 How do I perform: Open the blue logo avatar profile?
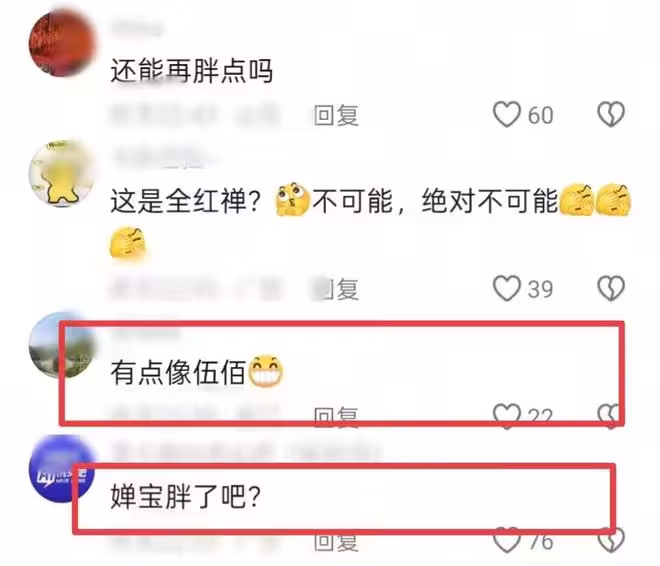click(x=62, y=469)
